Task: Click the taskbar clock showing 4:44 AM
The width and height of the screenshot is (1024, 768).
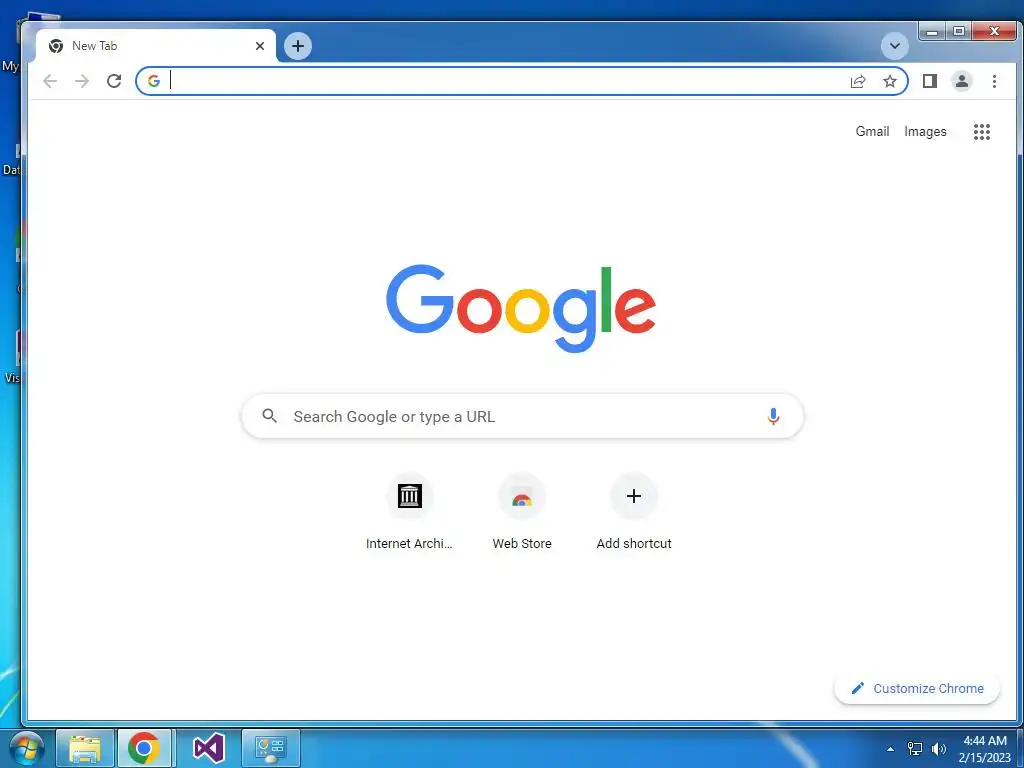Action: 985,749
